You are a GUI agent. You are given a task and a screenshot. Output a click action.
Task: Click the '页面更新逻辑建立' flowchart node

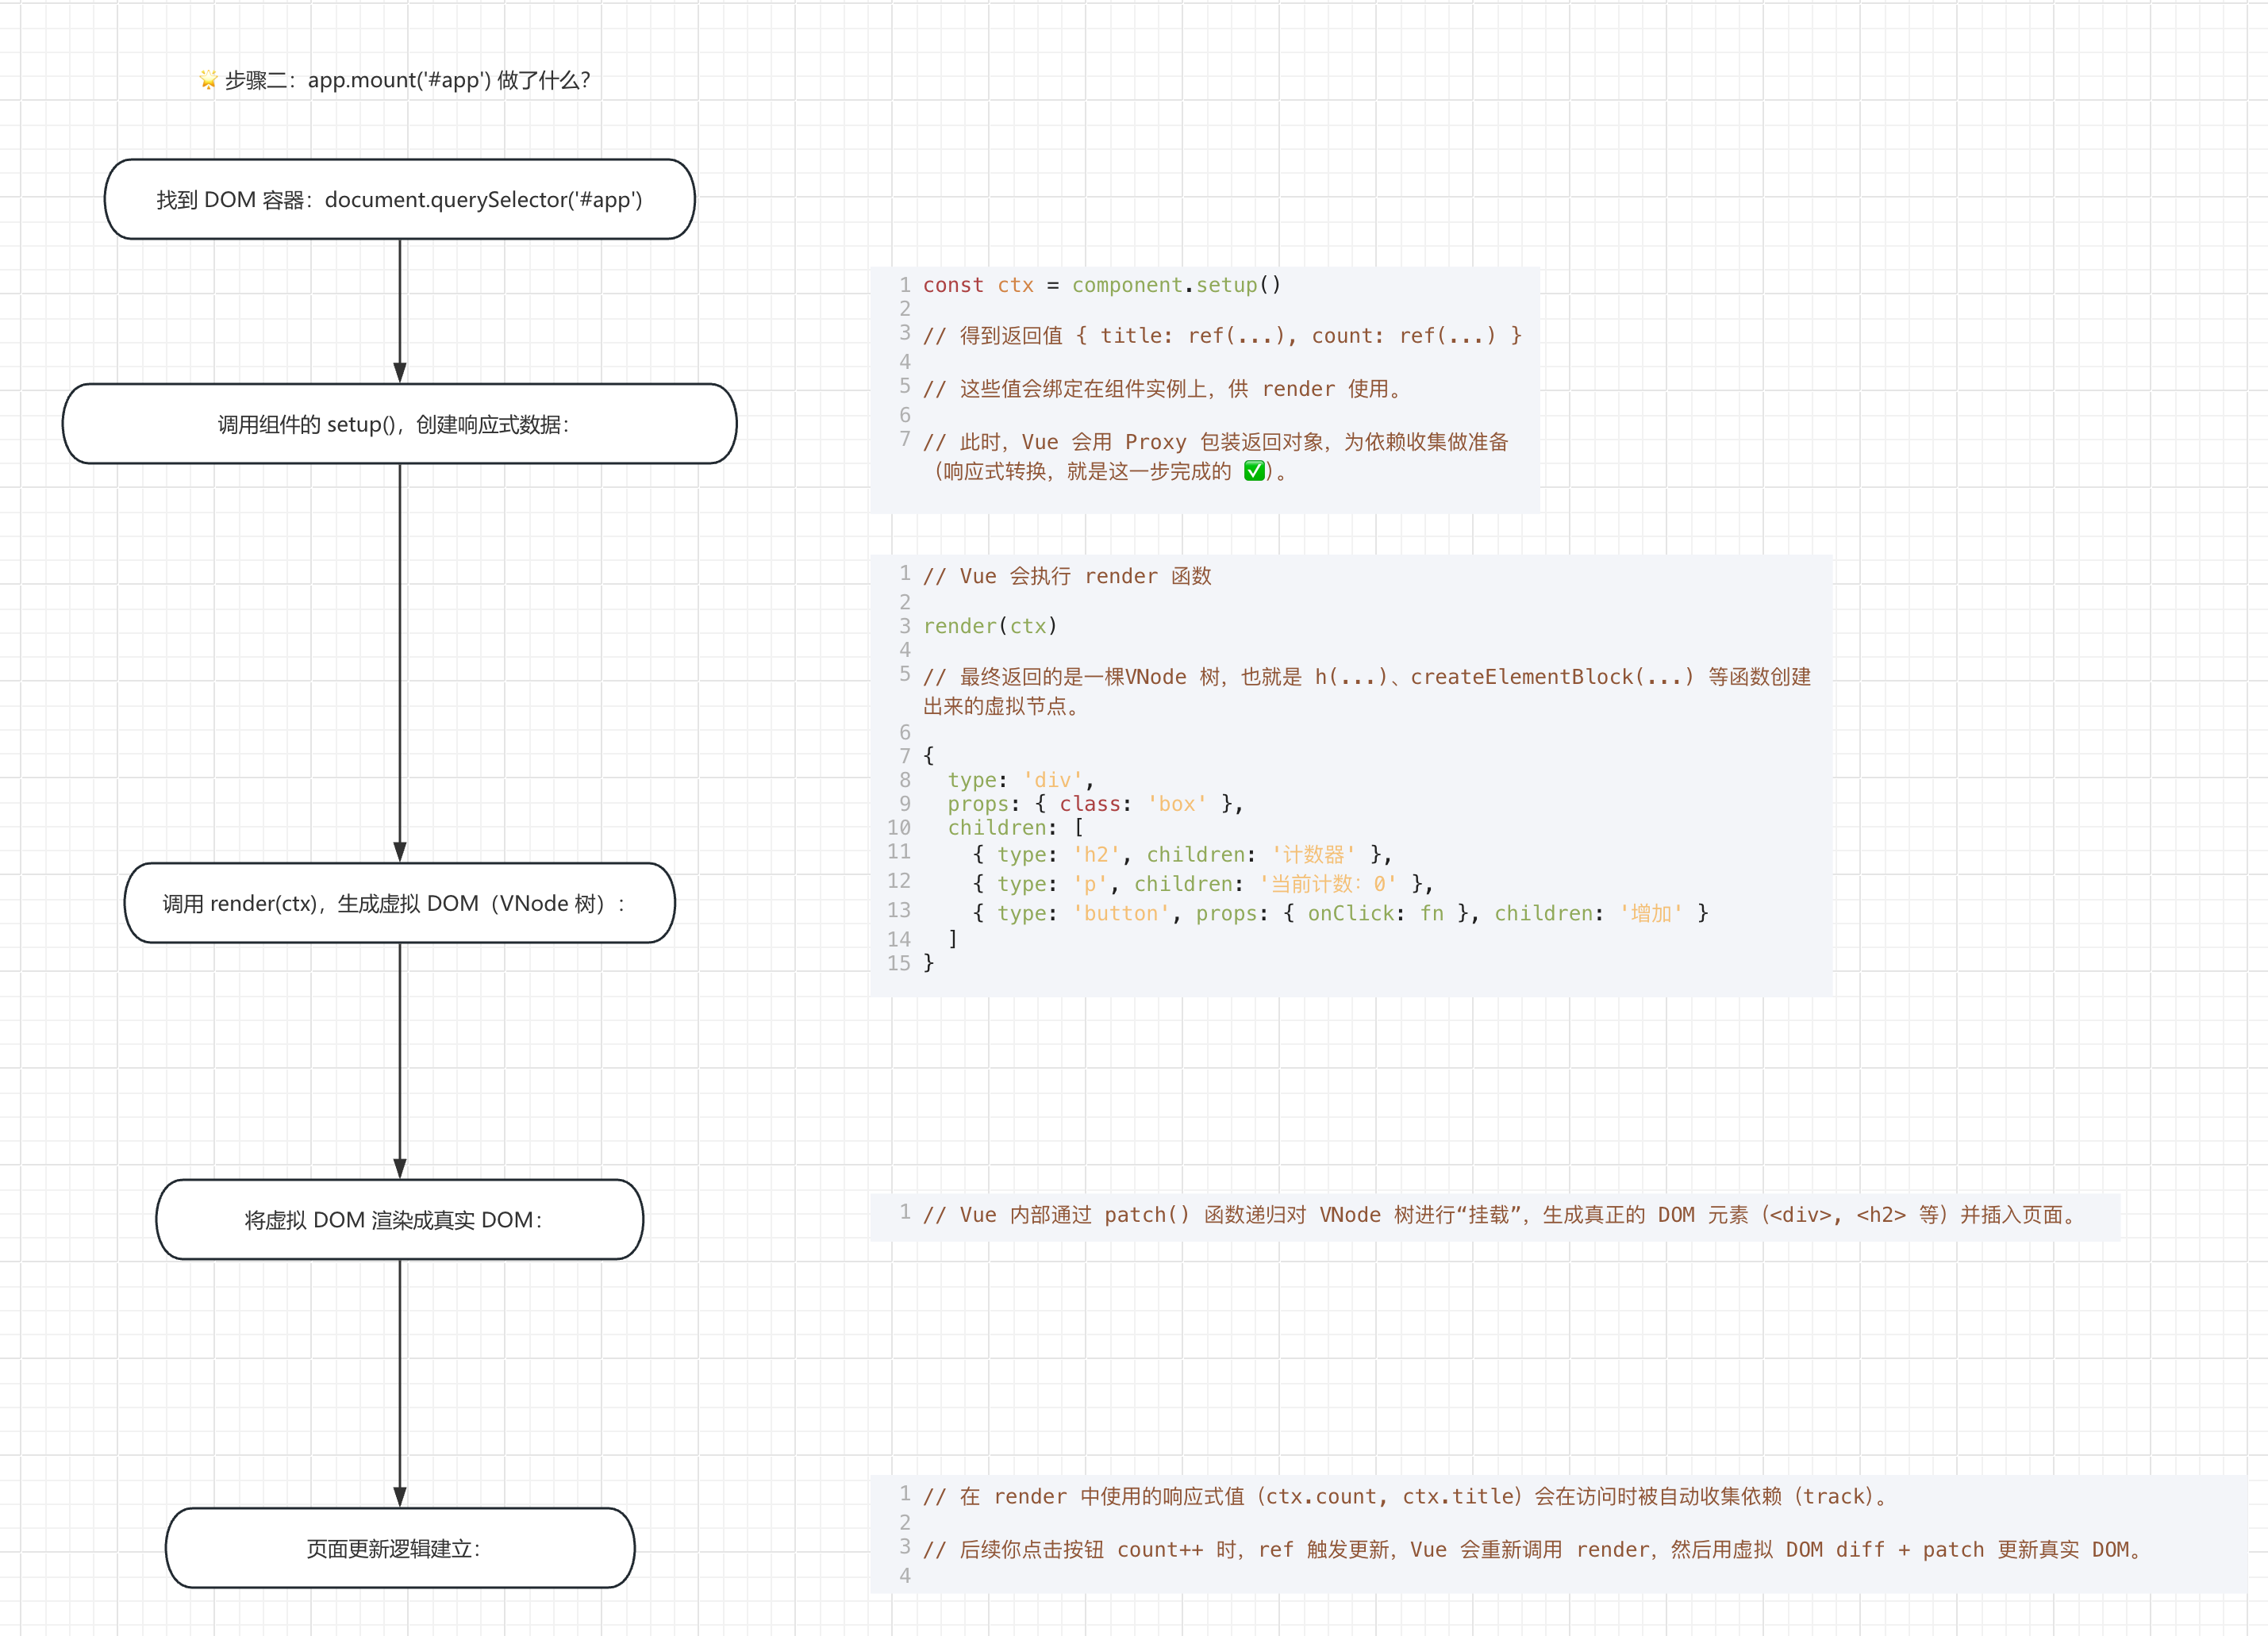pyautogui.click(x=399, y=1548)
